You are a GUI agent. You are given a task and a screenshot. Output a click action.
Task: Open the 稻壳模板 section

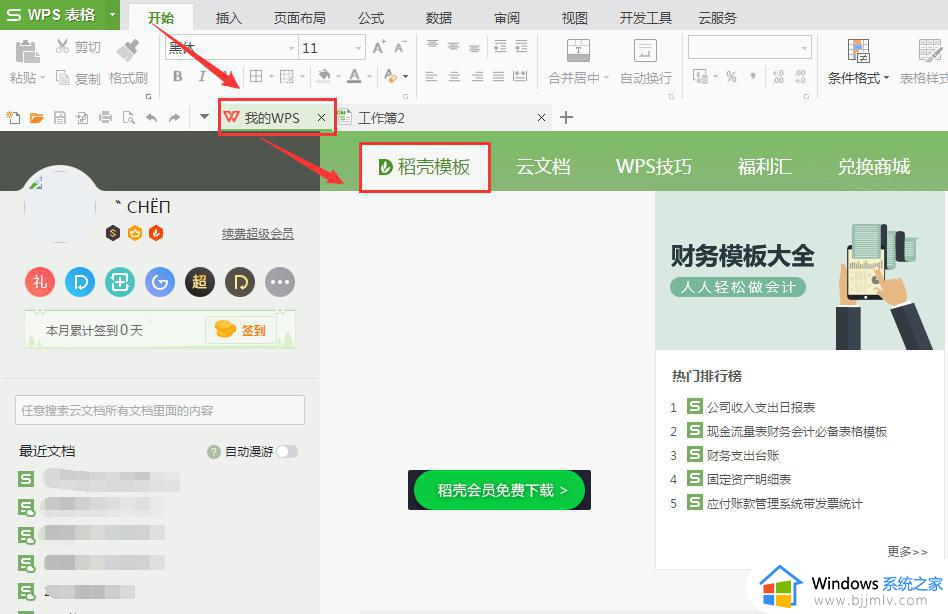pos(424,167)
